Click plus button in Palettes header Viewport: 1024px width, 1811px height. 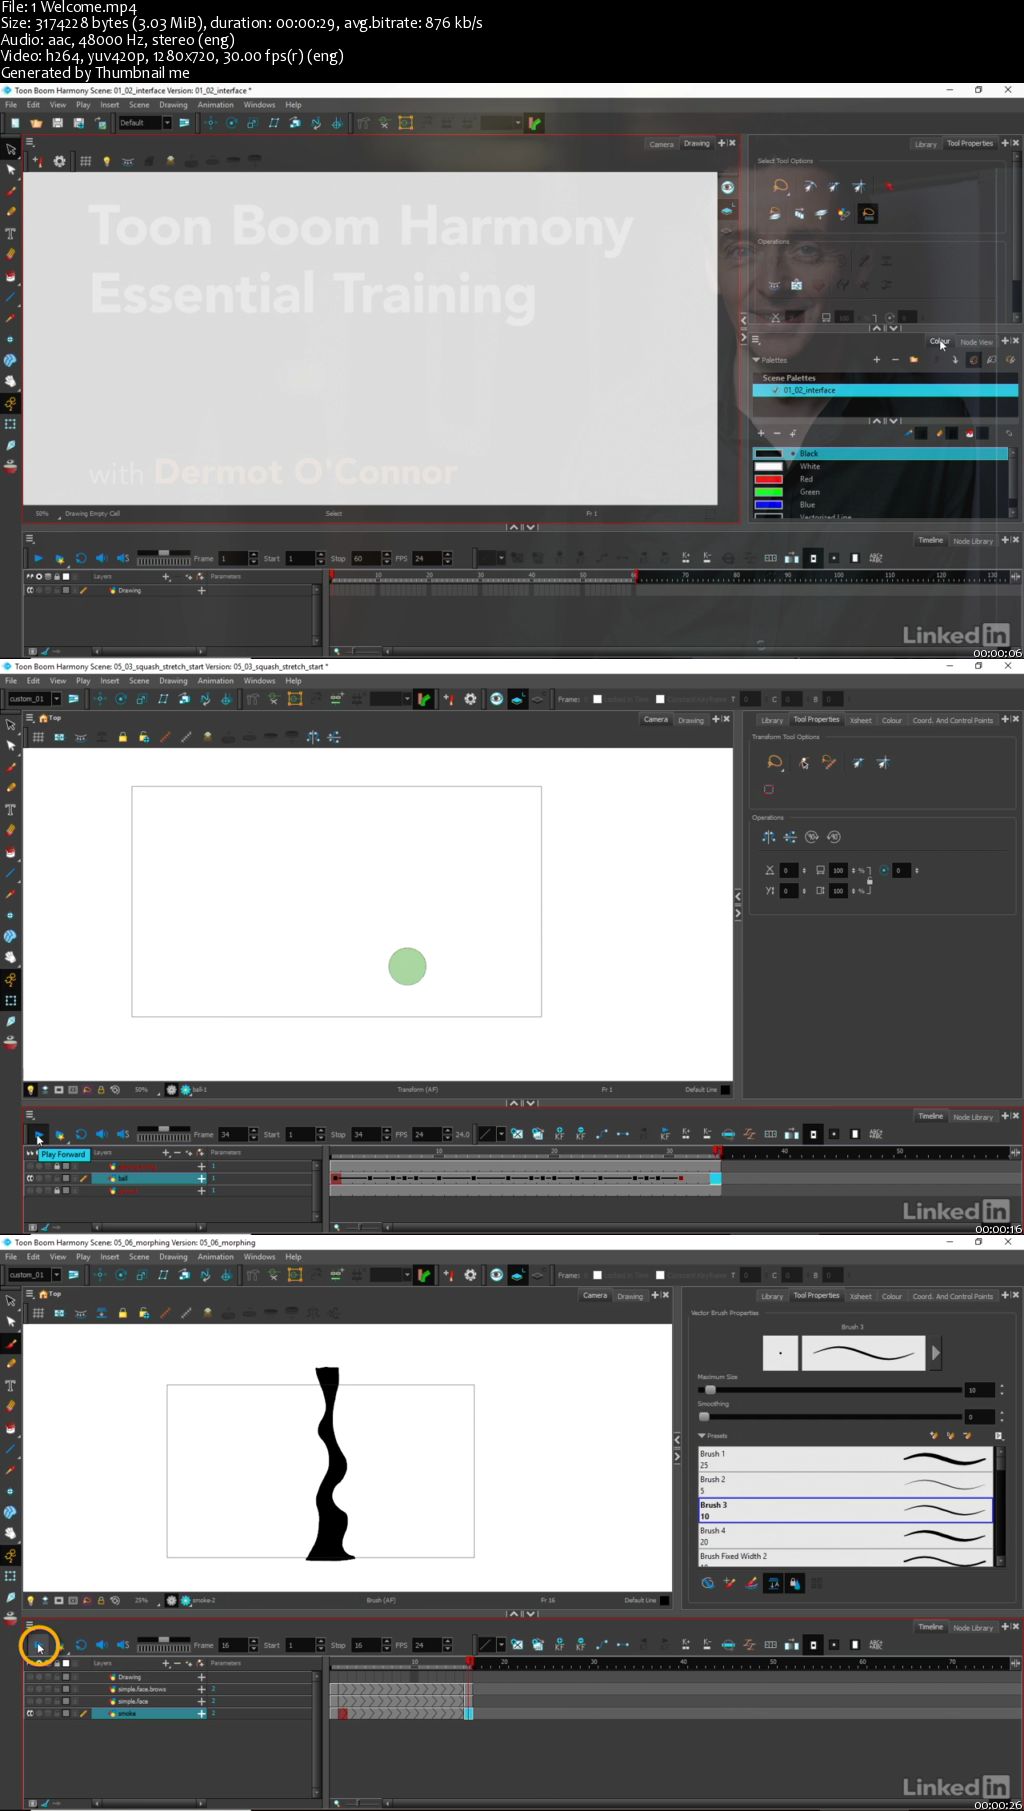pyautogui.click(x=876, y=360)
